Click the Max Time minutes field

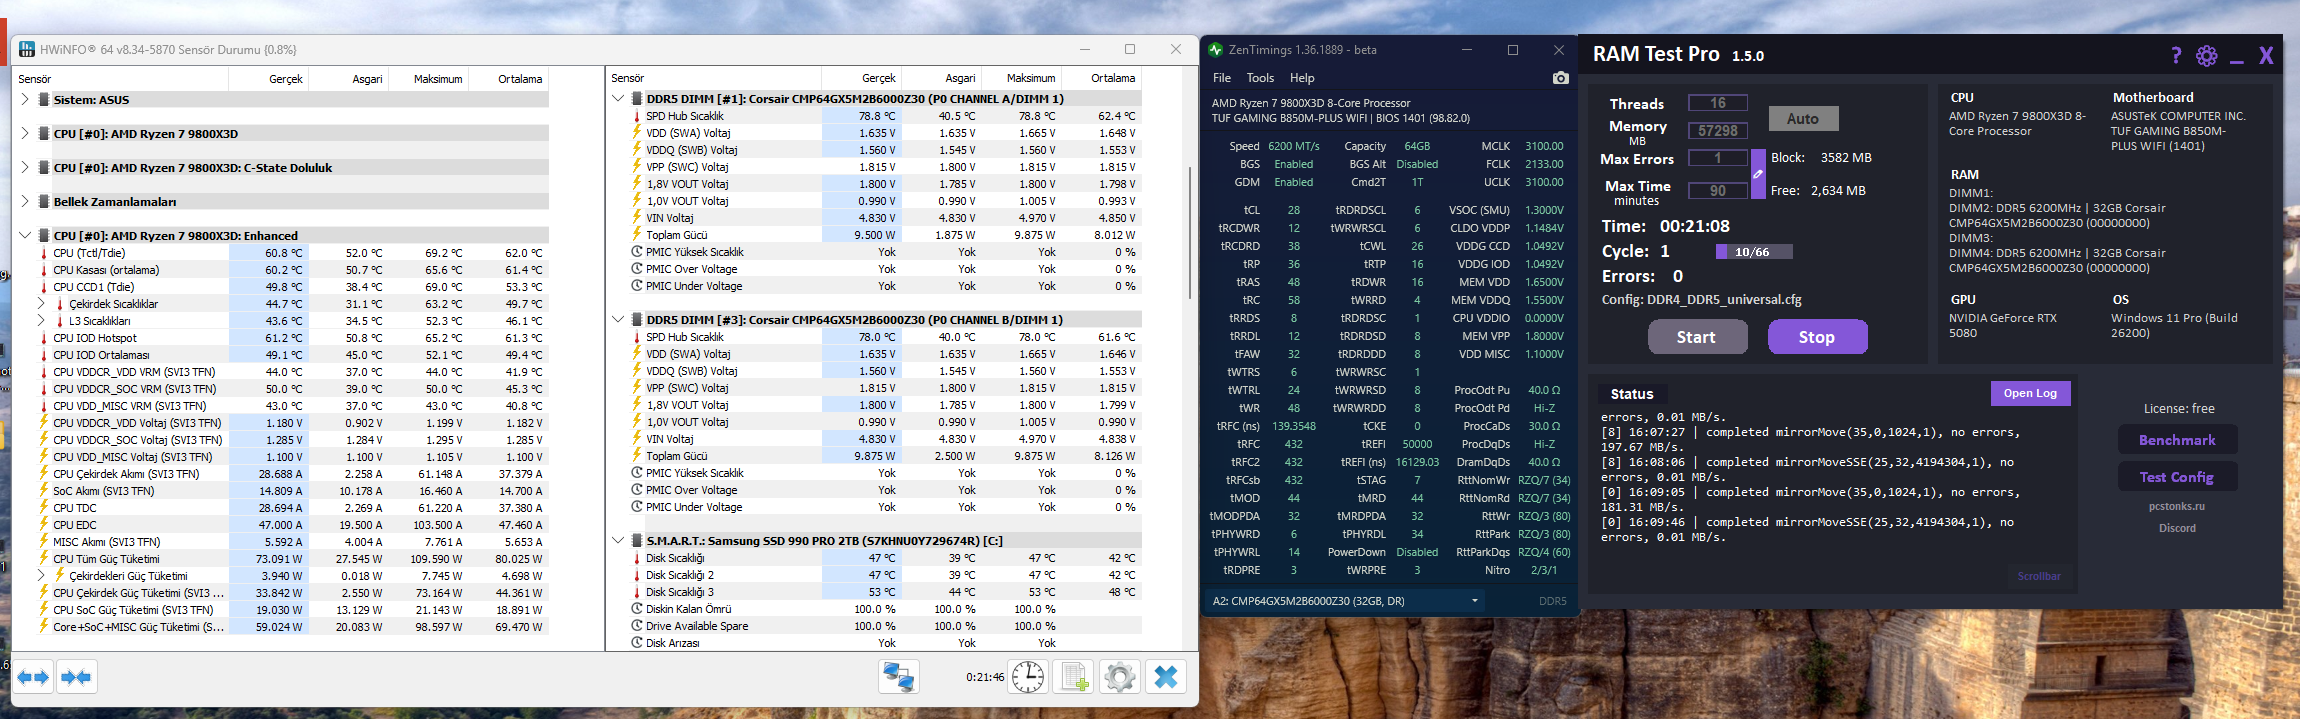coord(1718,191)
